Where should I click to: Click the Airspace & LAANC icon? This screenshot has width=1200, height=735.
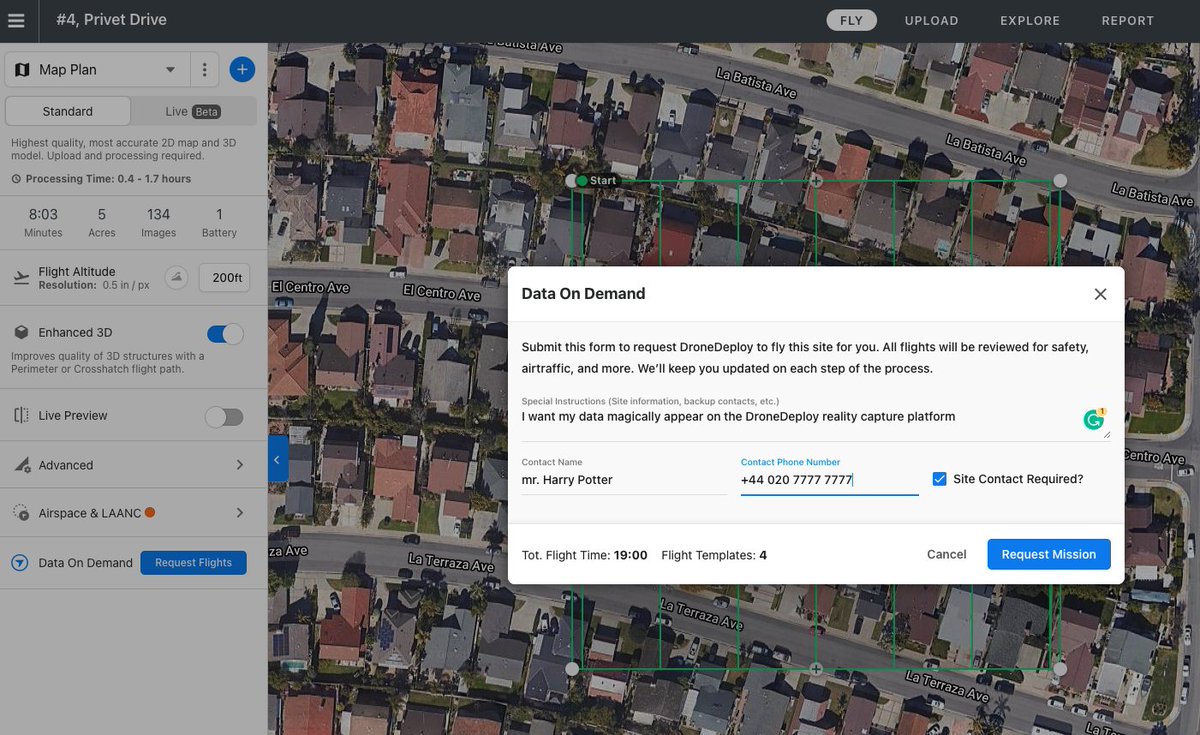tap(21, 513)
